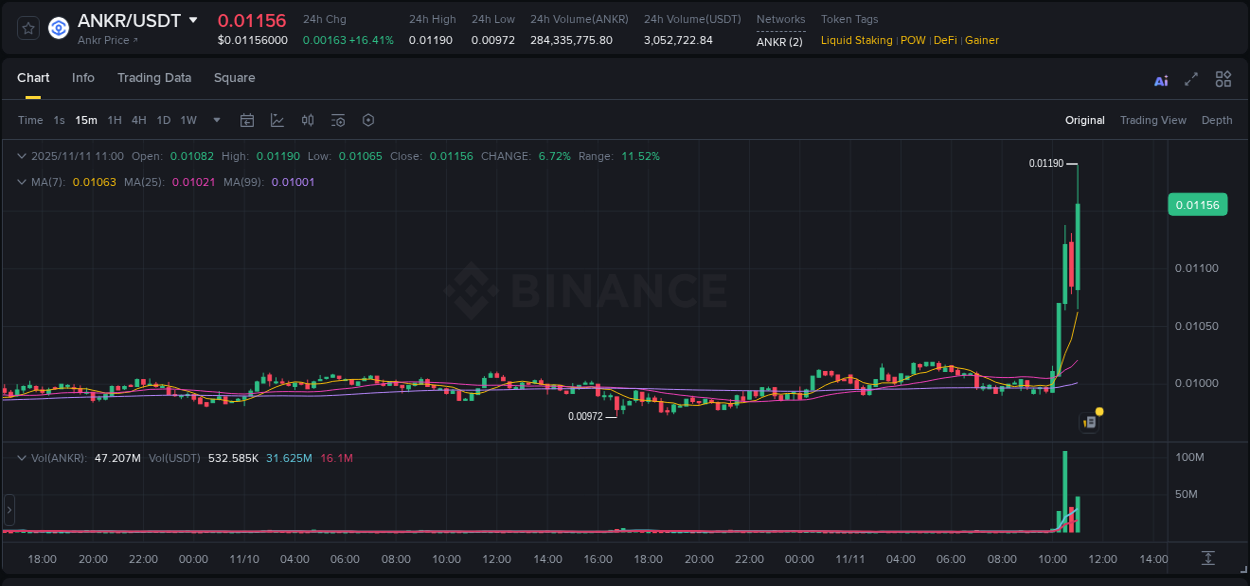
Task: Click the green 0.01156 price label
Action: coord(1197,204)
